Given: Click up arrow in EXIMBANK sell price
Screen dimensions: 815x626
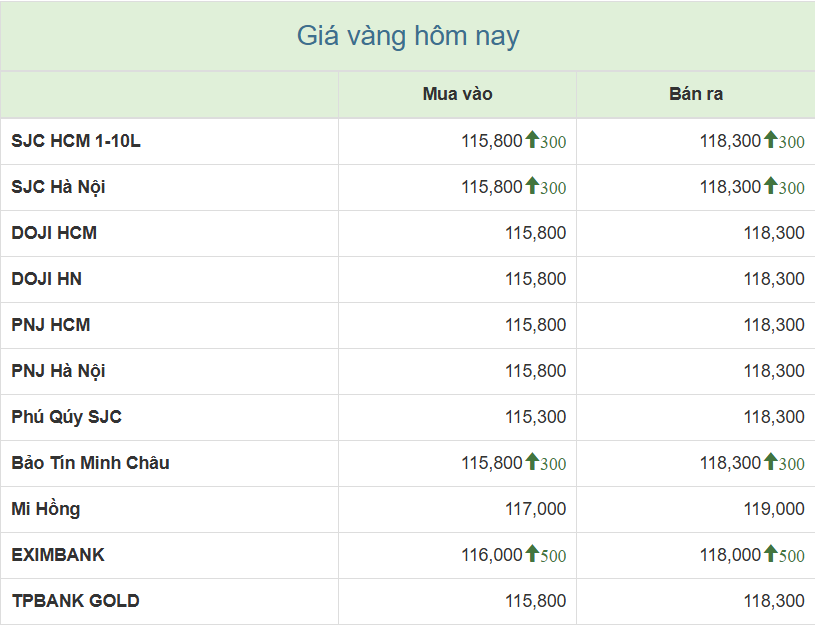Looking at the screenshot, I should 771,555.
